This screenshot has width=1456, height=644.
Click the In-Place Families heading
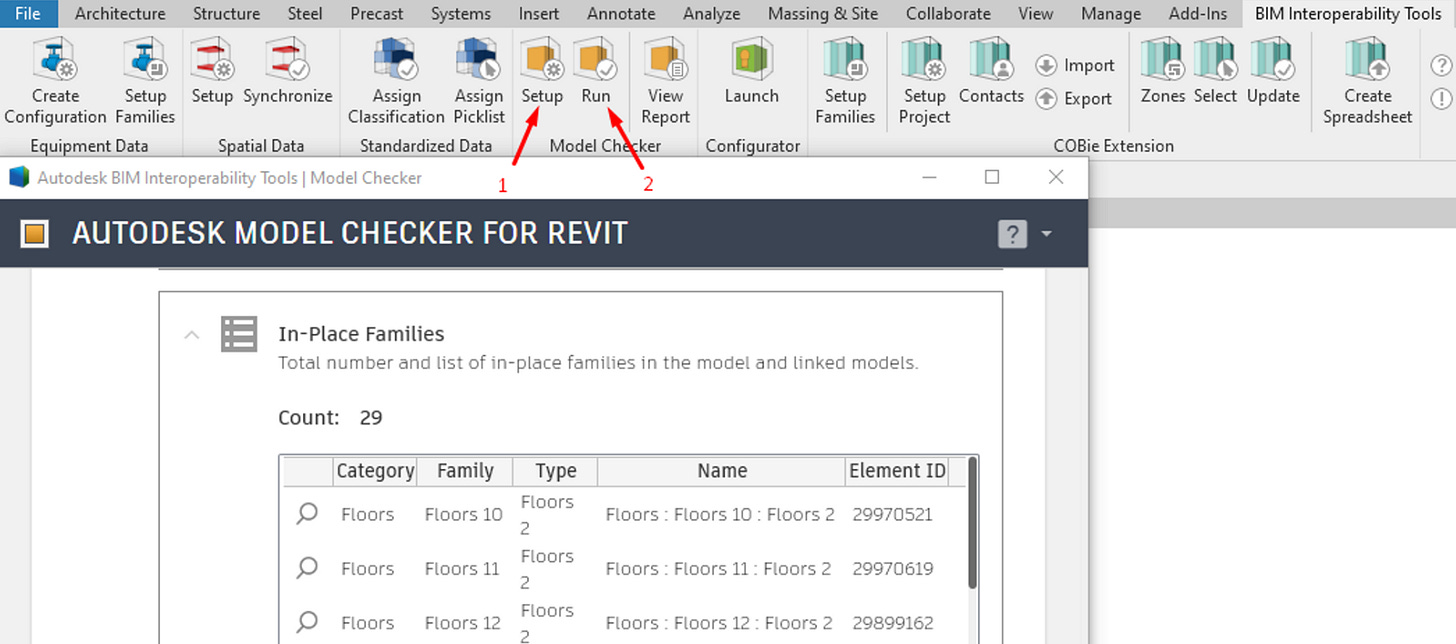(361, 334)
